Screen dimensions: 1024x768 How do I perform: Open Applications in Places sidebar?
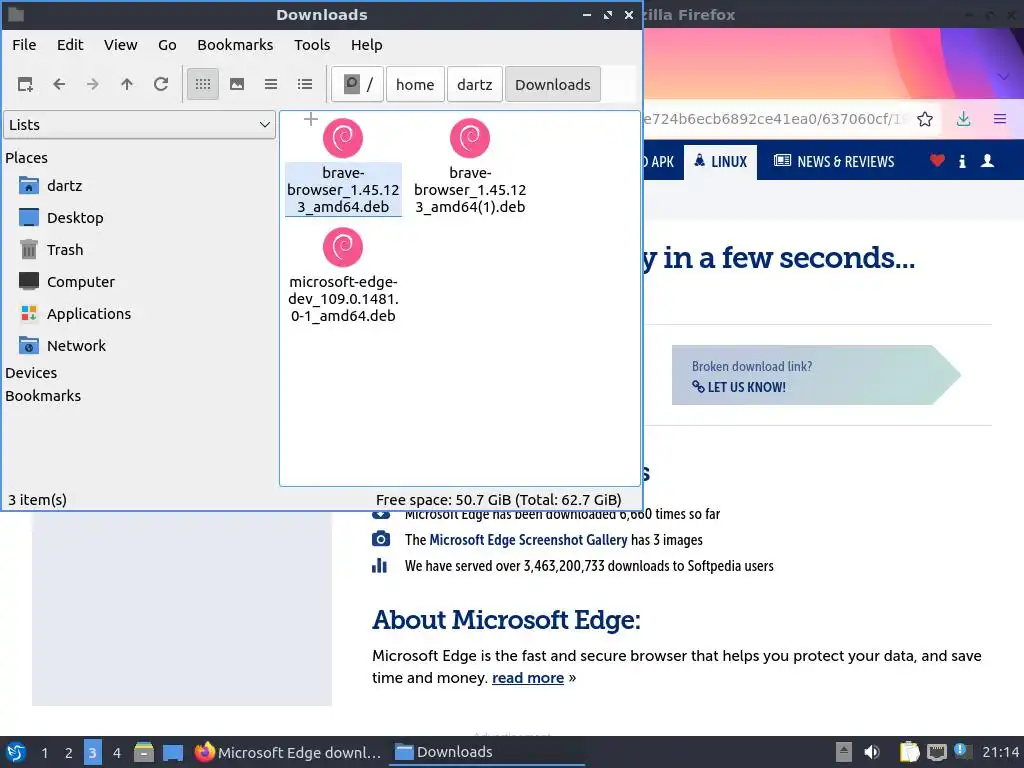pos(89,314)
